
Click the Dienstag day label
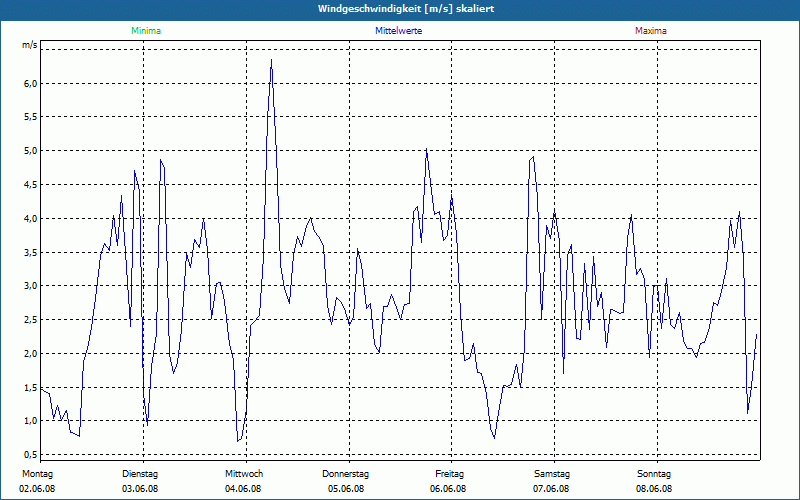tap(140, 474)
